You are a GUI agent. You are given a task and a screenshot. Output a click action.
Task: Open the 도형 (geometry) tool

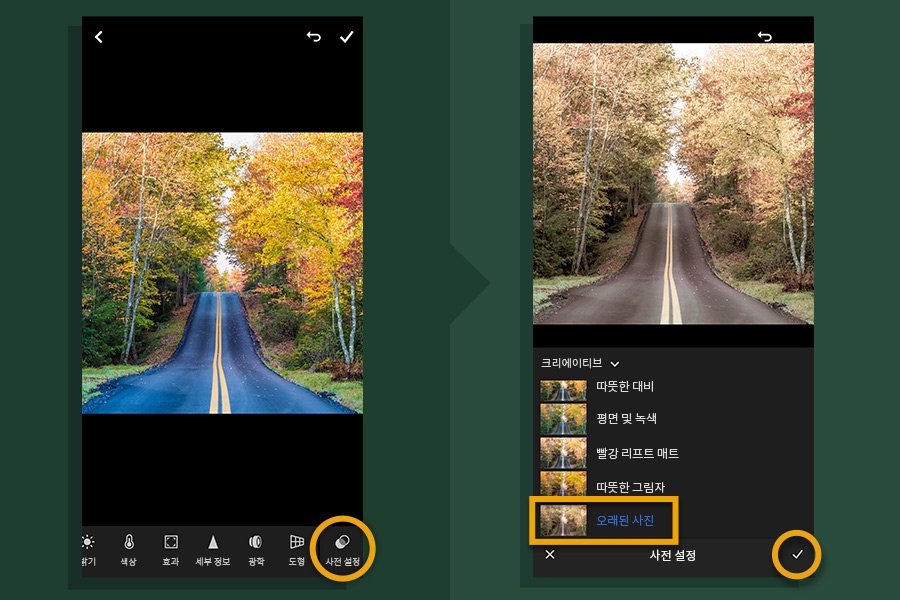pos(297,549)
